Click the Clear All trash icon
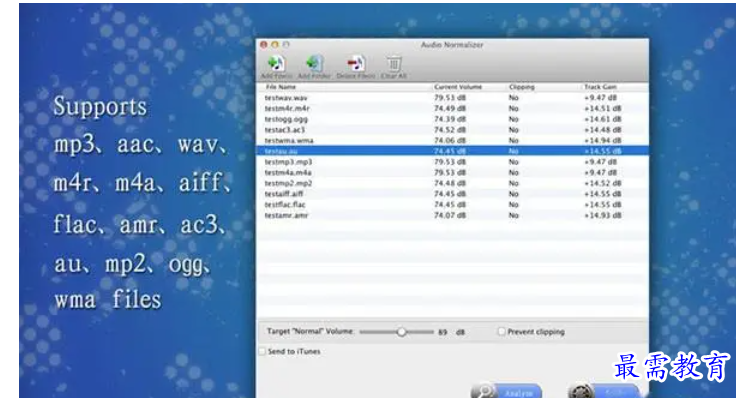This screenshot has width=736, height=398. pyautogui.click(x=394, y=64)
